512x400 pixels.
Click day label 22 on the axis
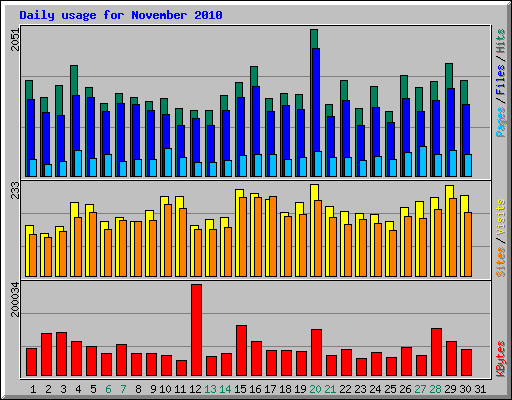coord(345,389)
